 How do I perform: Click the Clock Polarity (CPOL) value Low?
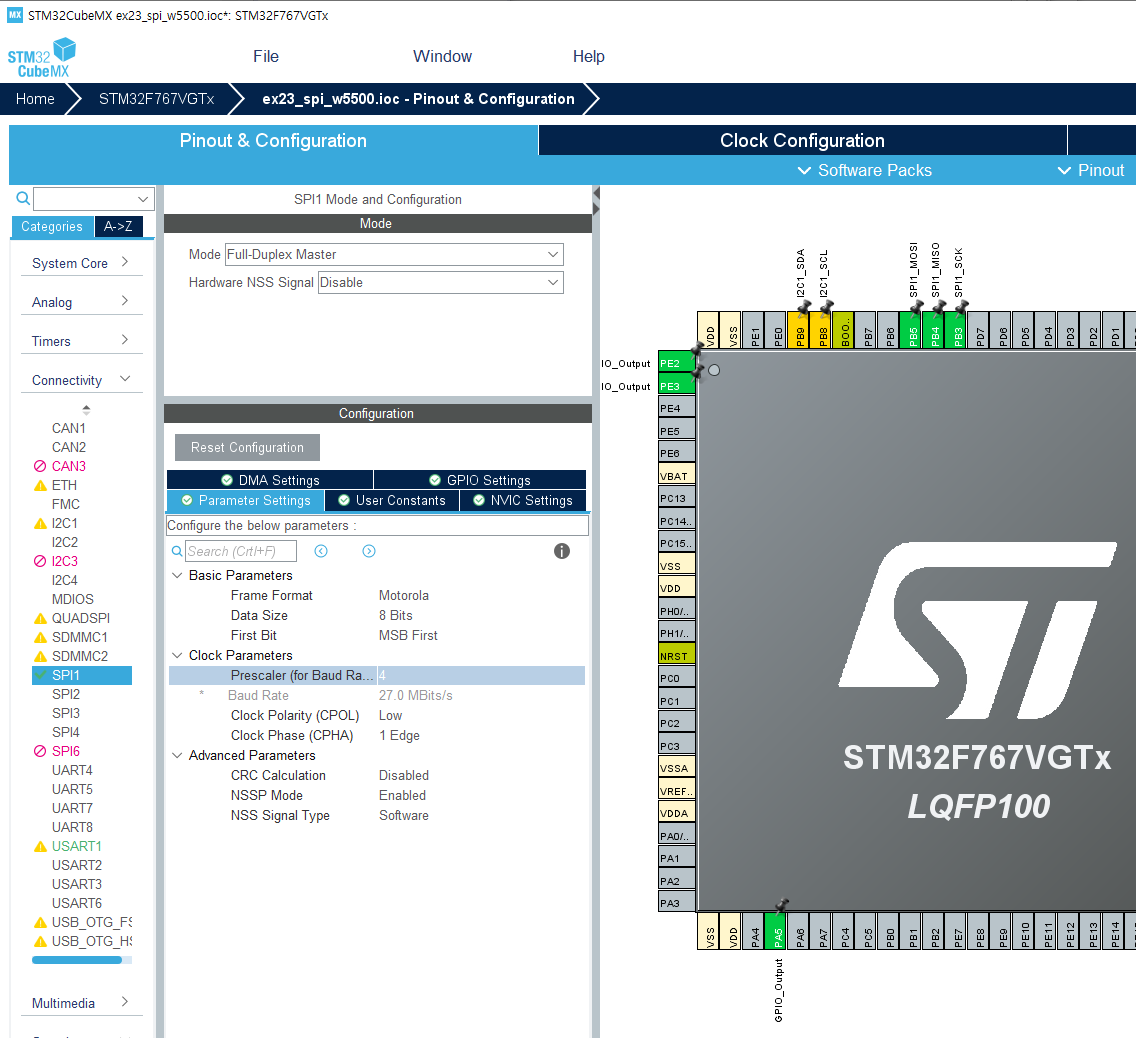pos(390,716)
